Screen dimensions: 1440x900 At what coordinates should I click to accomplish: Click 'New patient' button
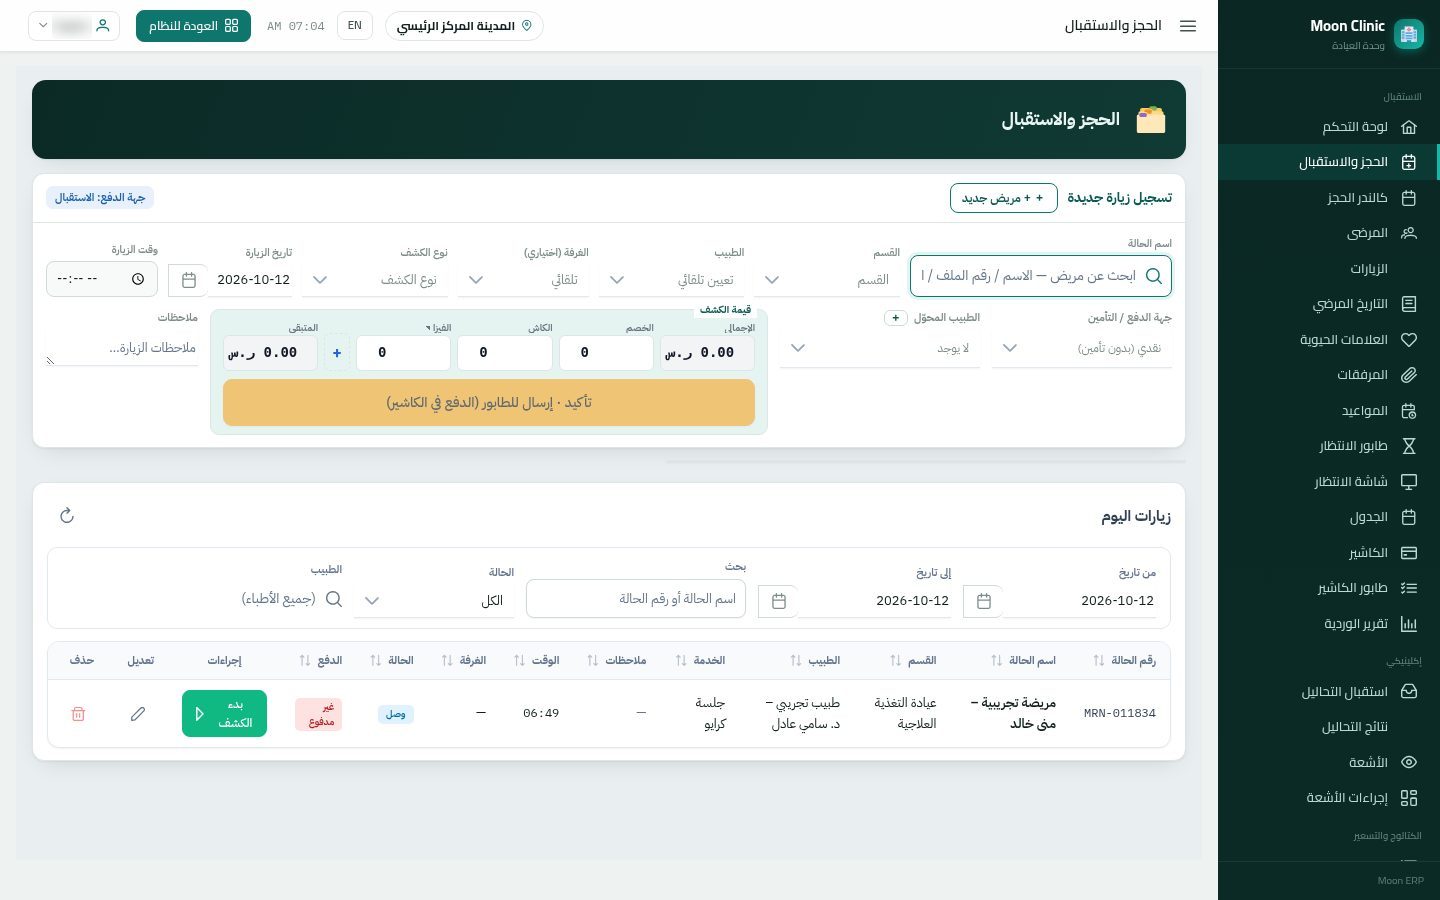[x=1003, y=198]
